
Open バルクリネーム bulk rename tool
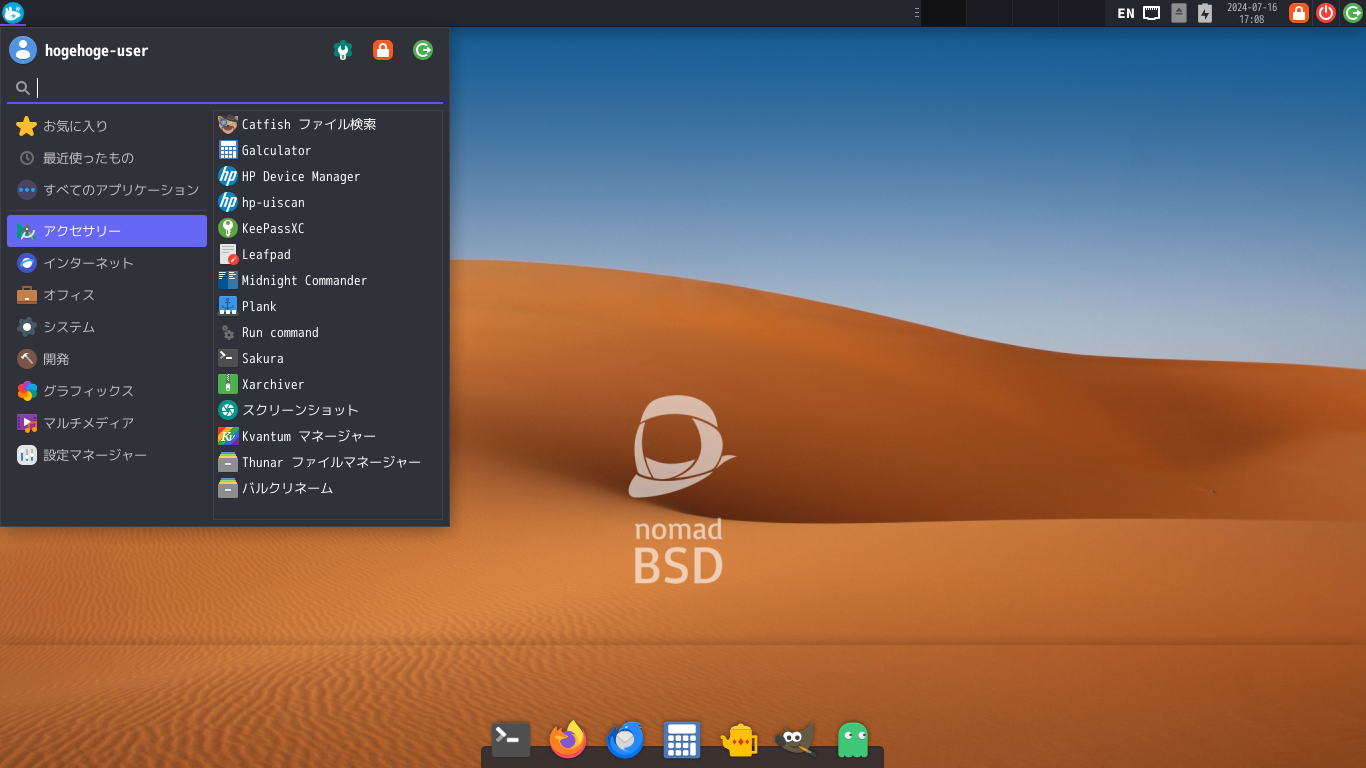tap(328, 488)
